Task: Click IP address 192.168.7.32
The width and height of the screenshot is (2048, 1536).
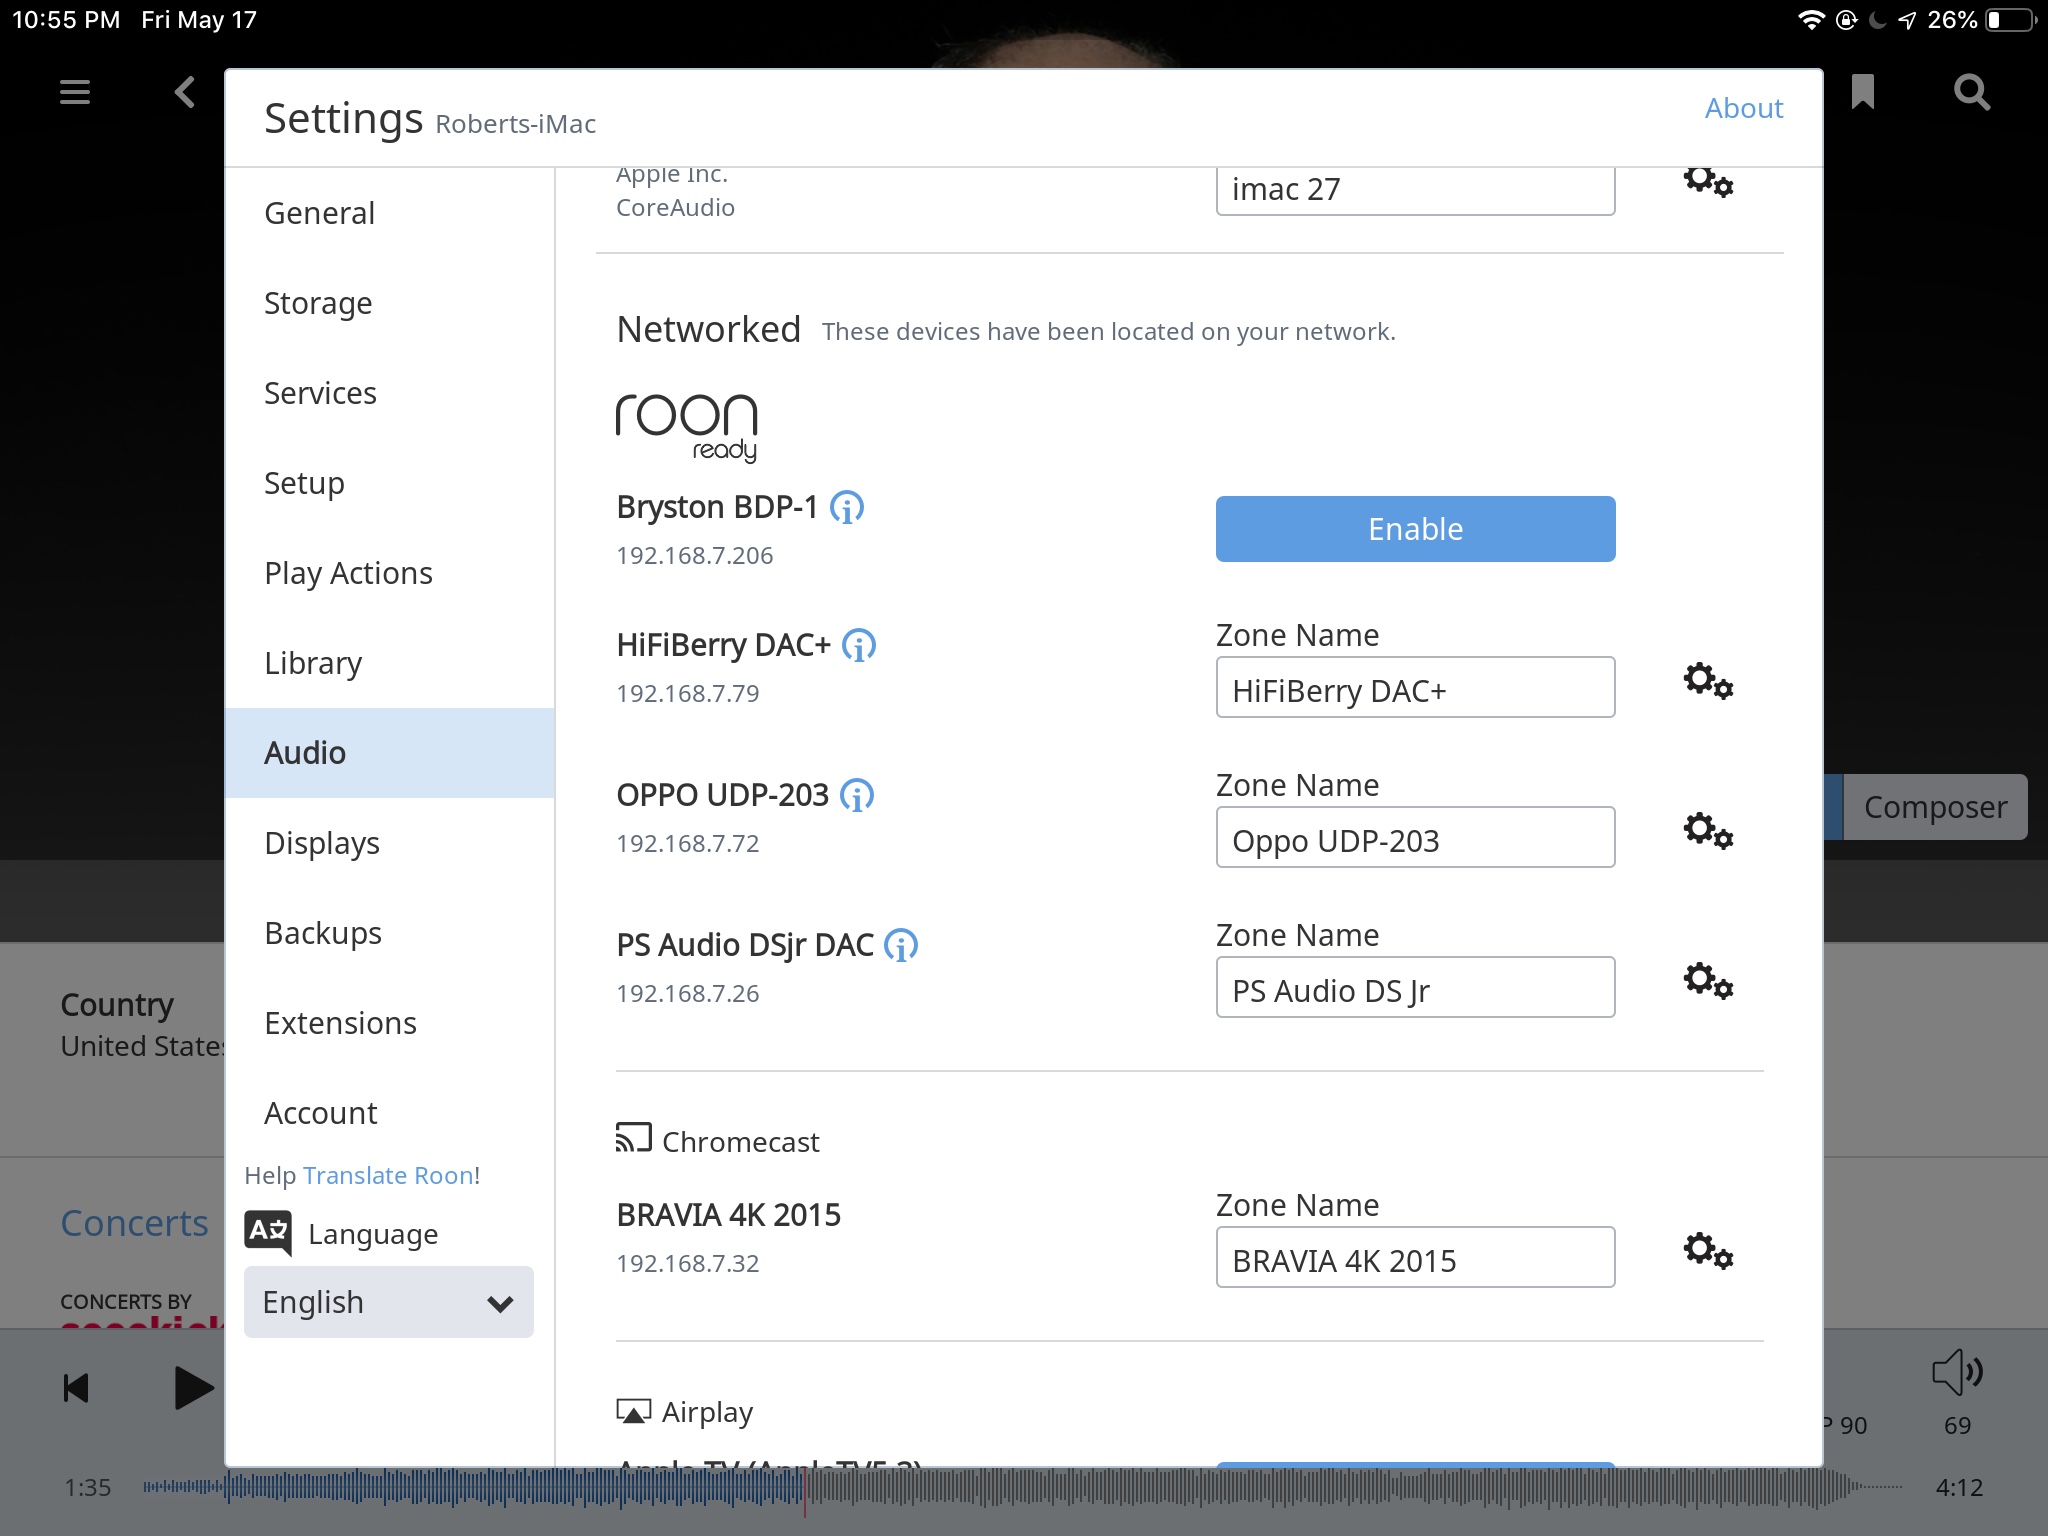Action: [x=688, y=1264]
